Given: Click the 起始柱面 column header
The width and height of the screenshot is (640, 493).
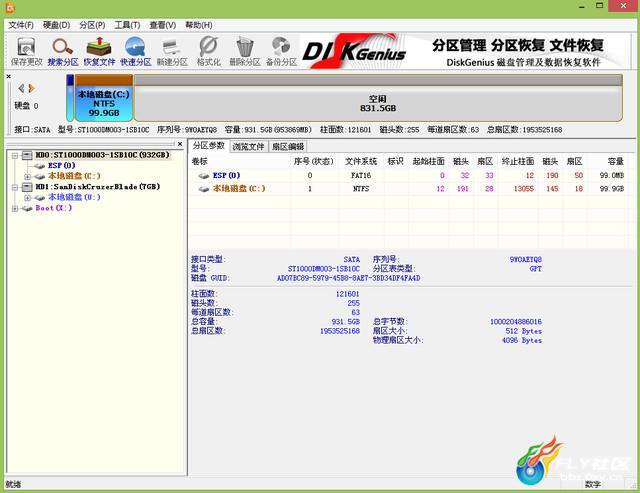Looking at the screenshot, I should pos(428,162).
